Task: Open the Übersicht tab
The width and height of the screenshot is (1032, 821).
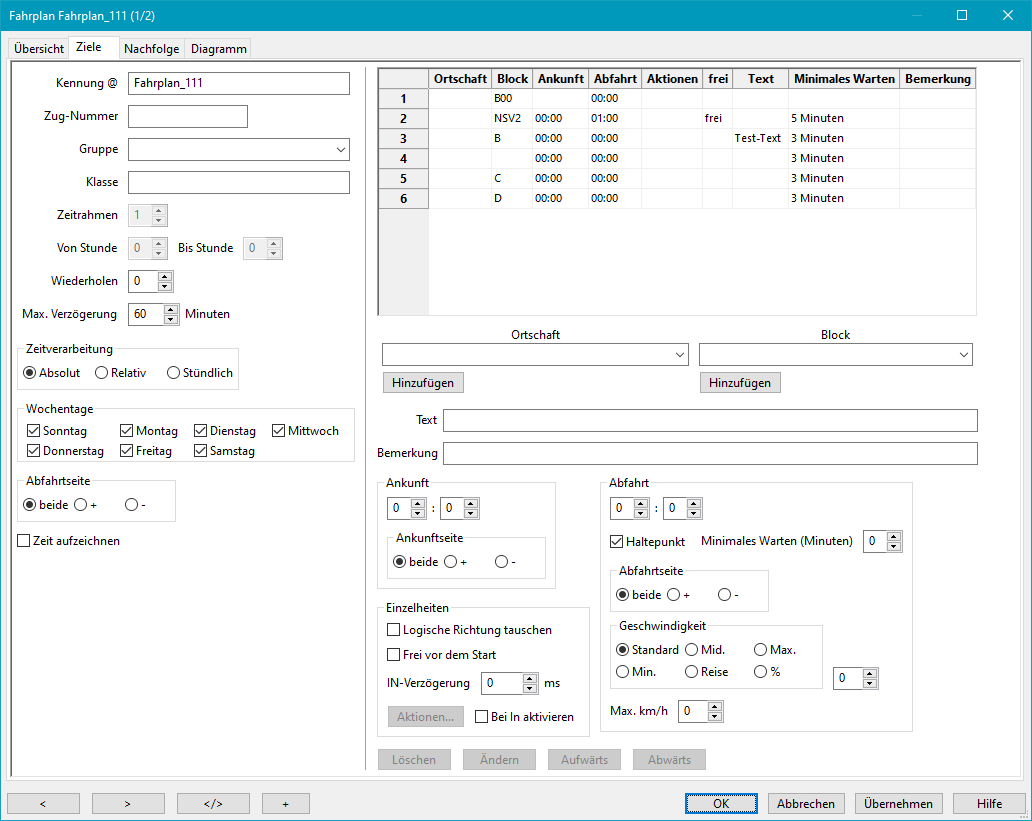Action: click(39, 49)
